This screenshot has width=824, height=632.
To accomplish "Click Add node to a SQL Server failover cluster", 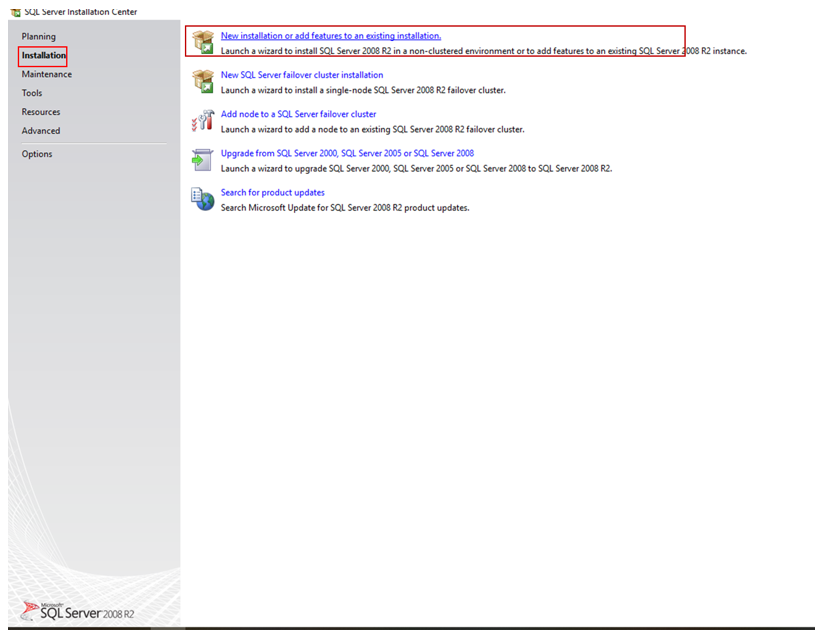I will [298, 114].
